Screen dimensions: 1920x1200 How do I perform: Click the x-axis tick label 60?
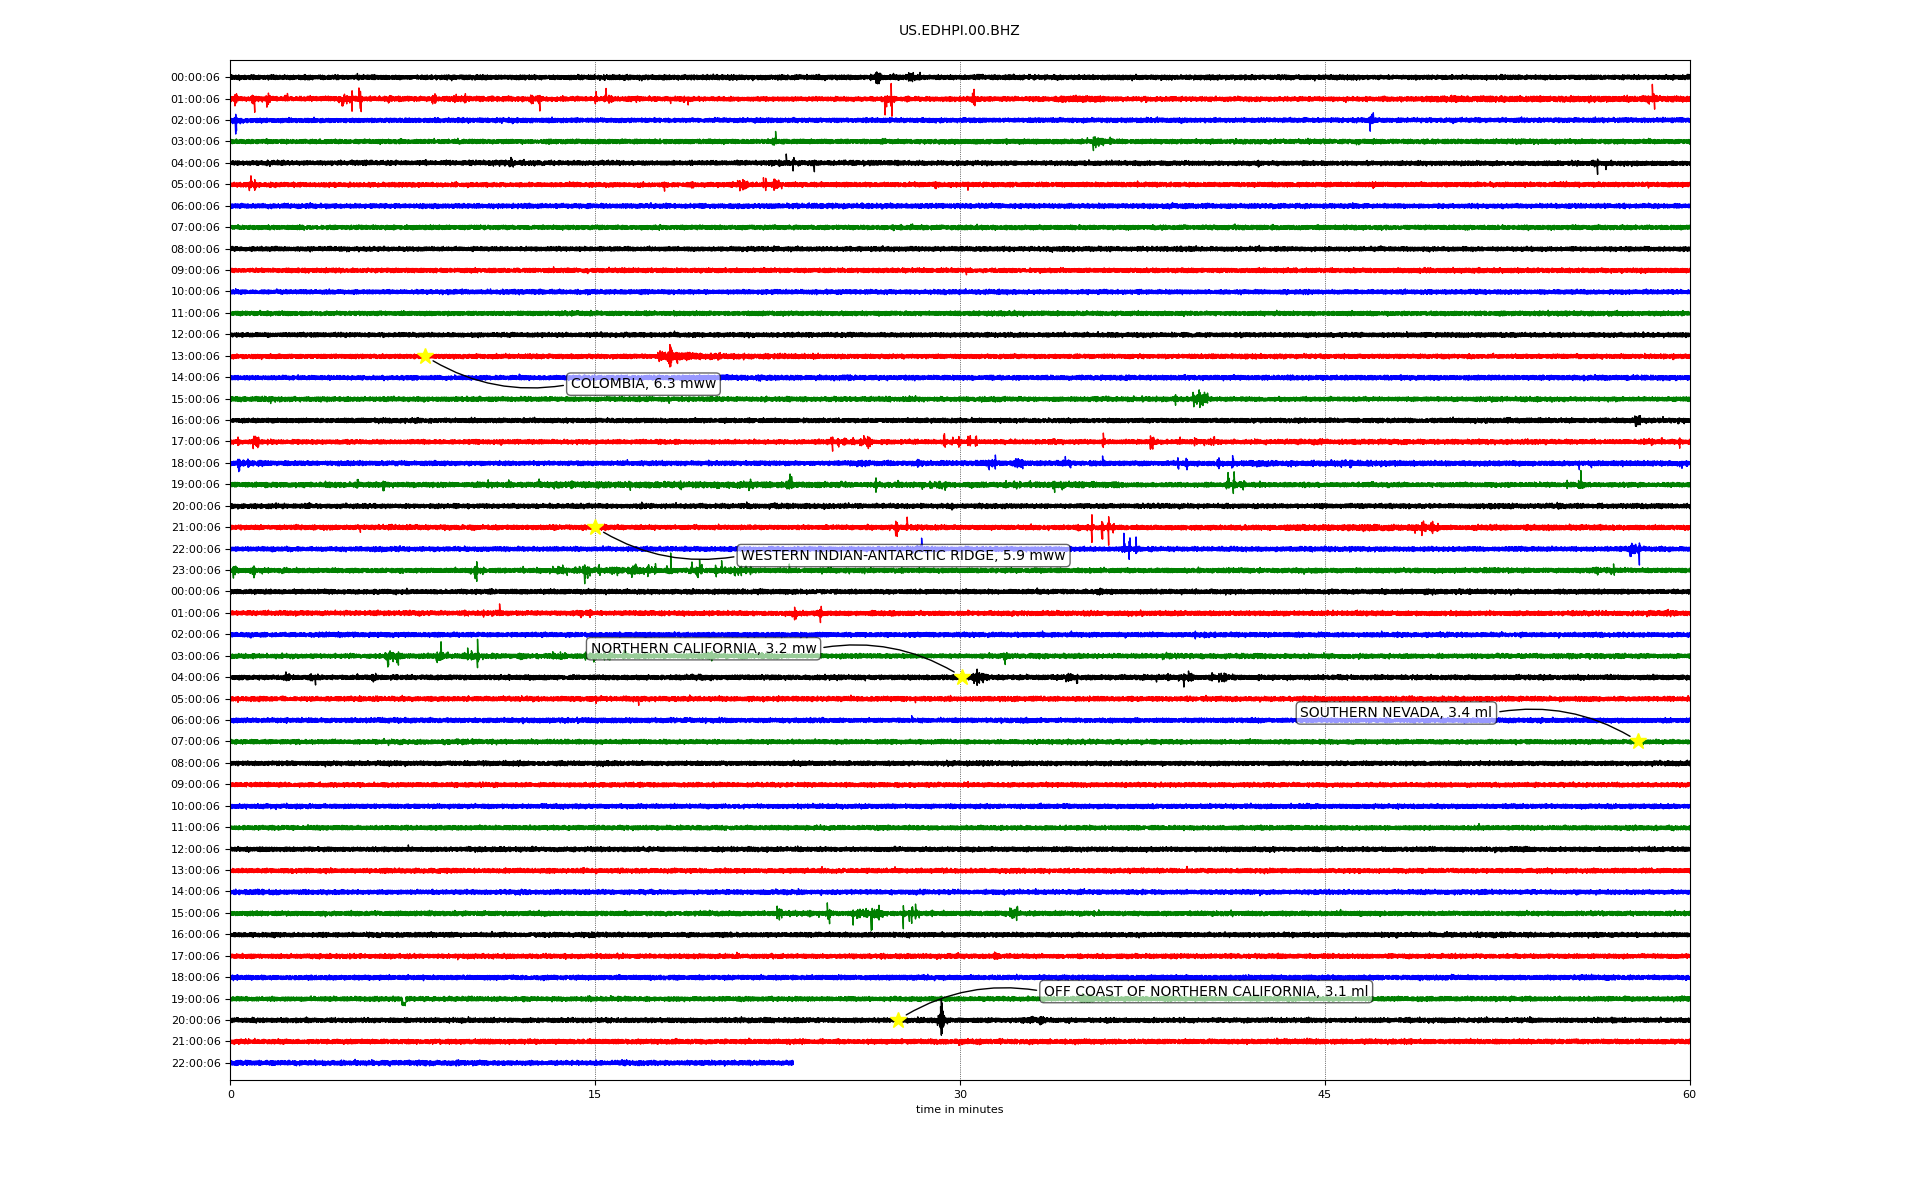pyautogui.click(x=1689, y=1094)
